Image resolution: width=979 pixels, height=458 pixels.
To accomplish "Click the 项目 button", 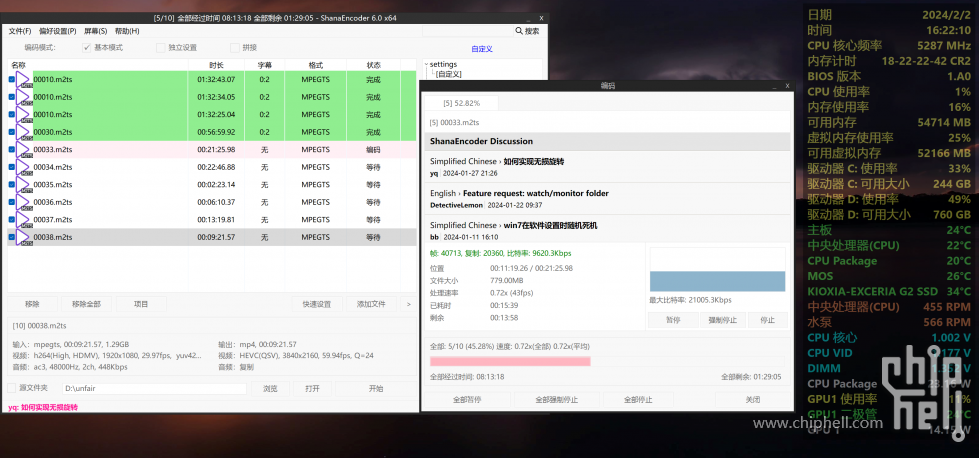I will pyautogui.click(x=141, y=304).
